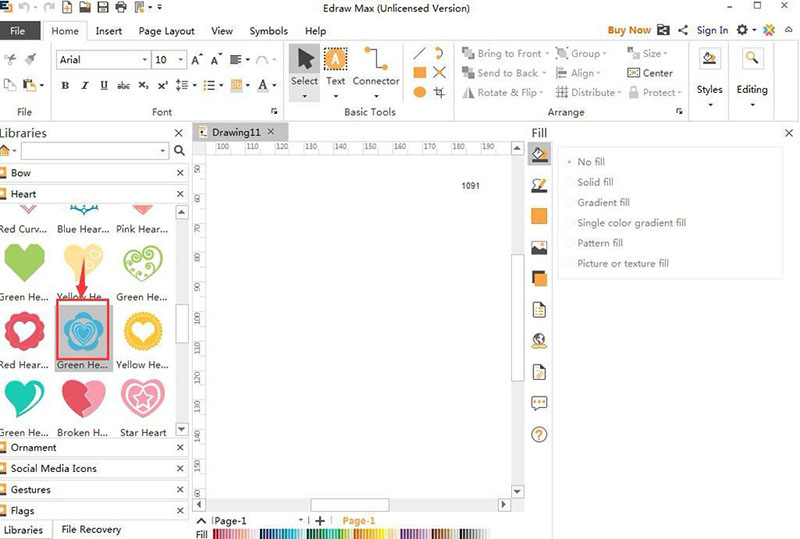Screen dimensions: 800x539
Task: Select the Solid fill option
Action: point(595,182)
